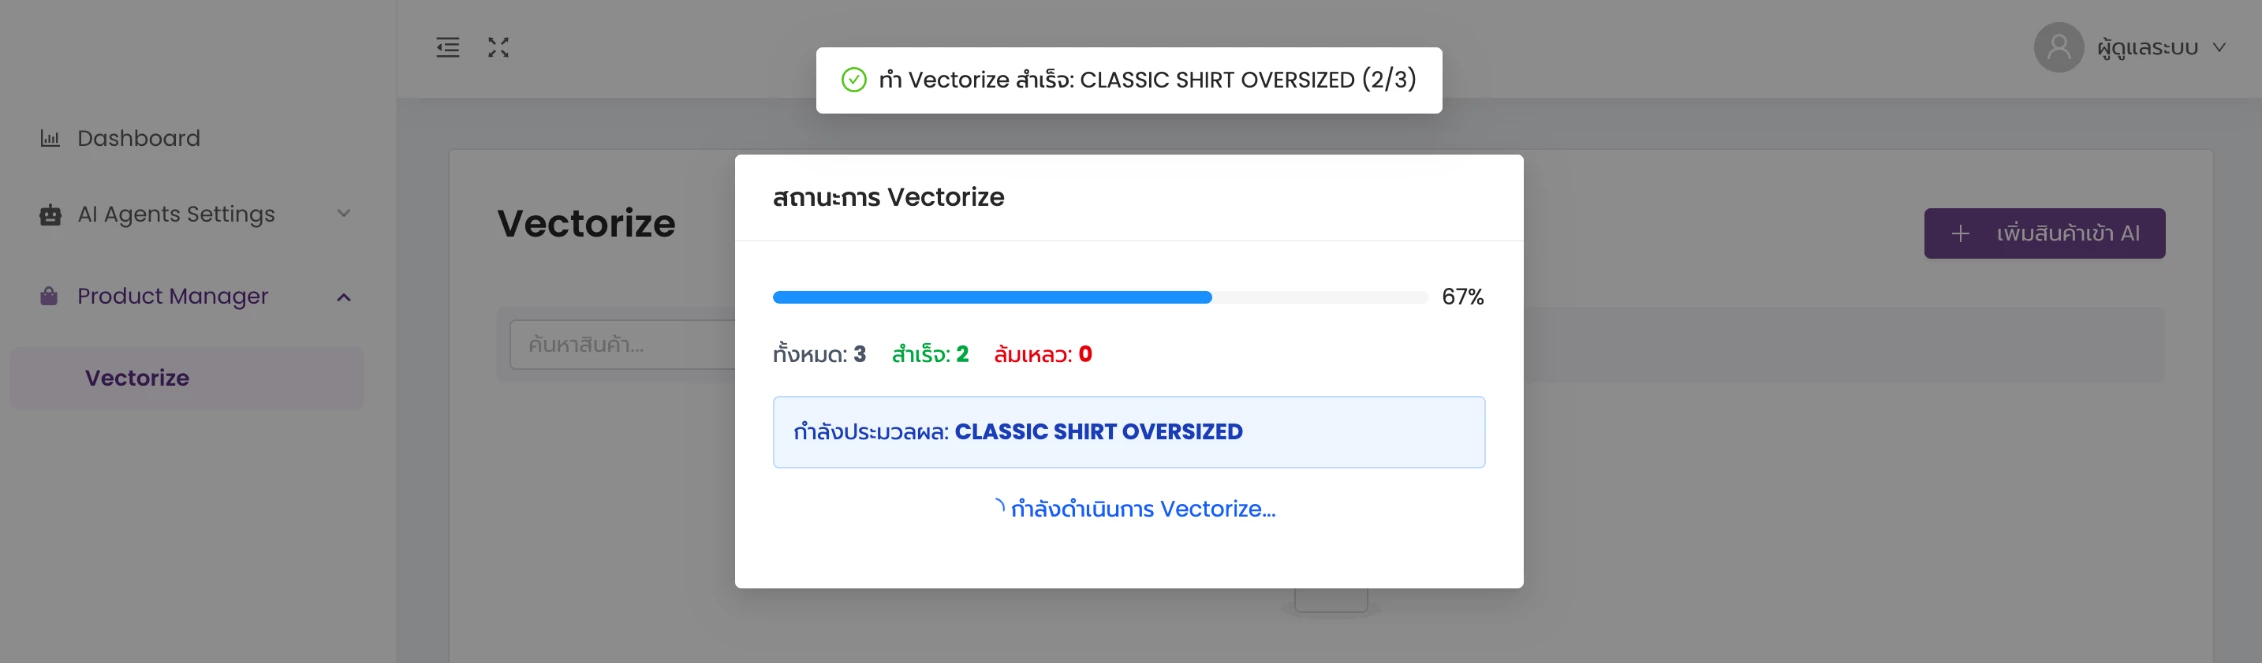2264x663 pixels.
Task: Collapse the Product Manager chevron
Action: [344, 297]
